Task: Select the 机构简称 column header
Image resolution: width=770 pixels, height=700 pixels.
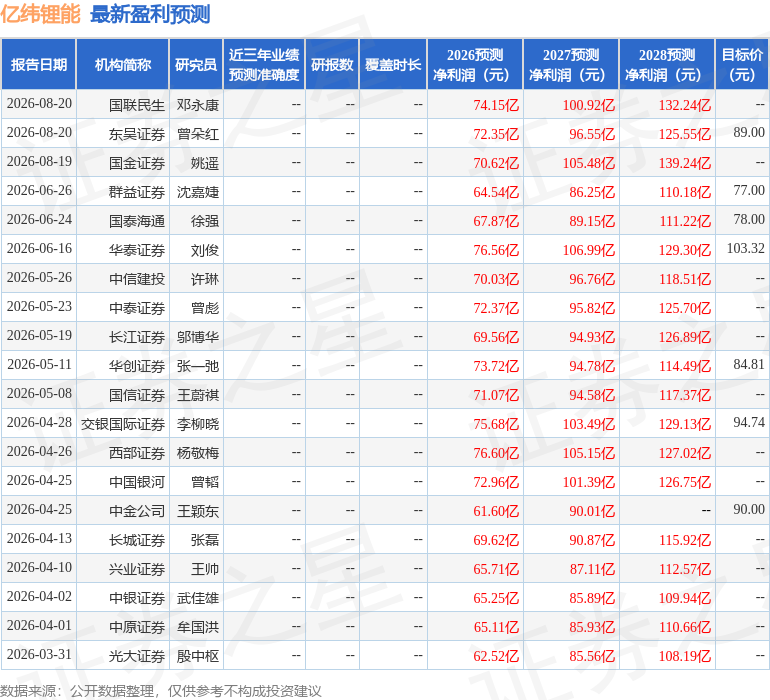Action: [x=122, y=64]
